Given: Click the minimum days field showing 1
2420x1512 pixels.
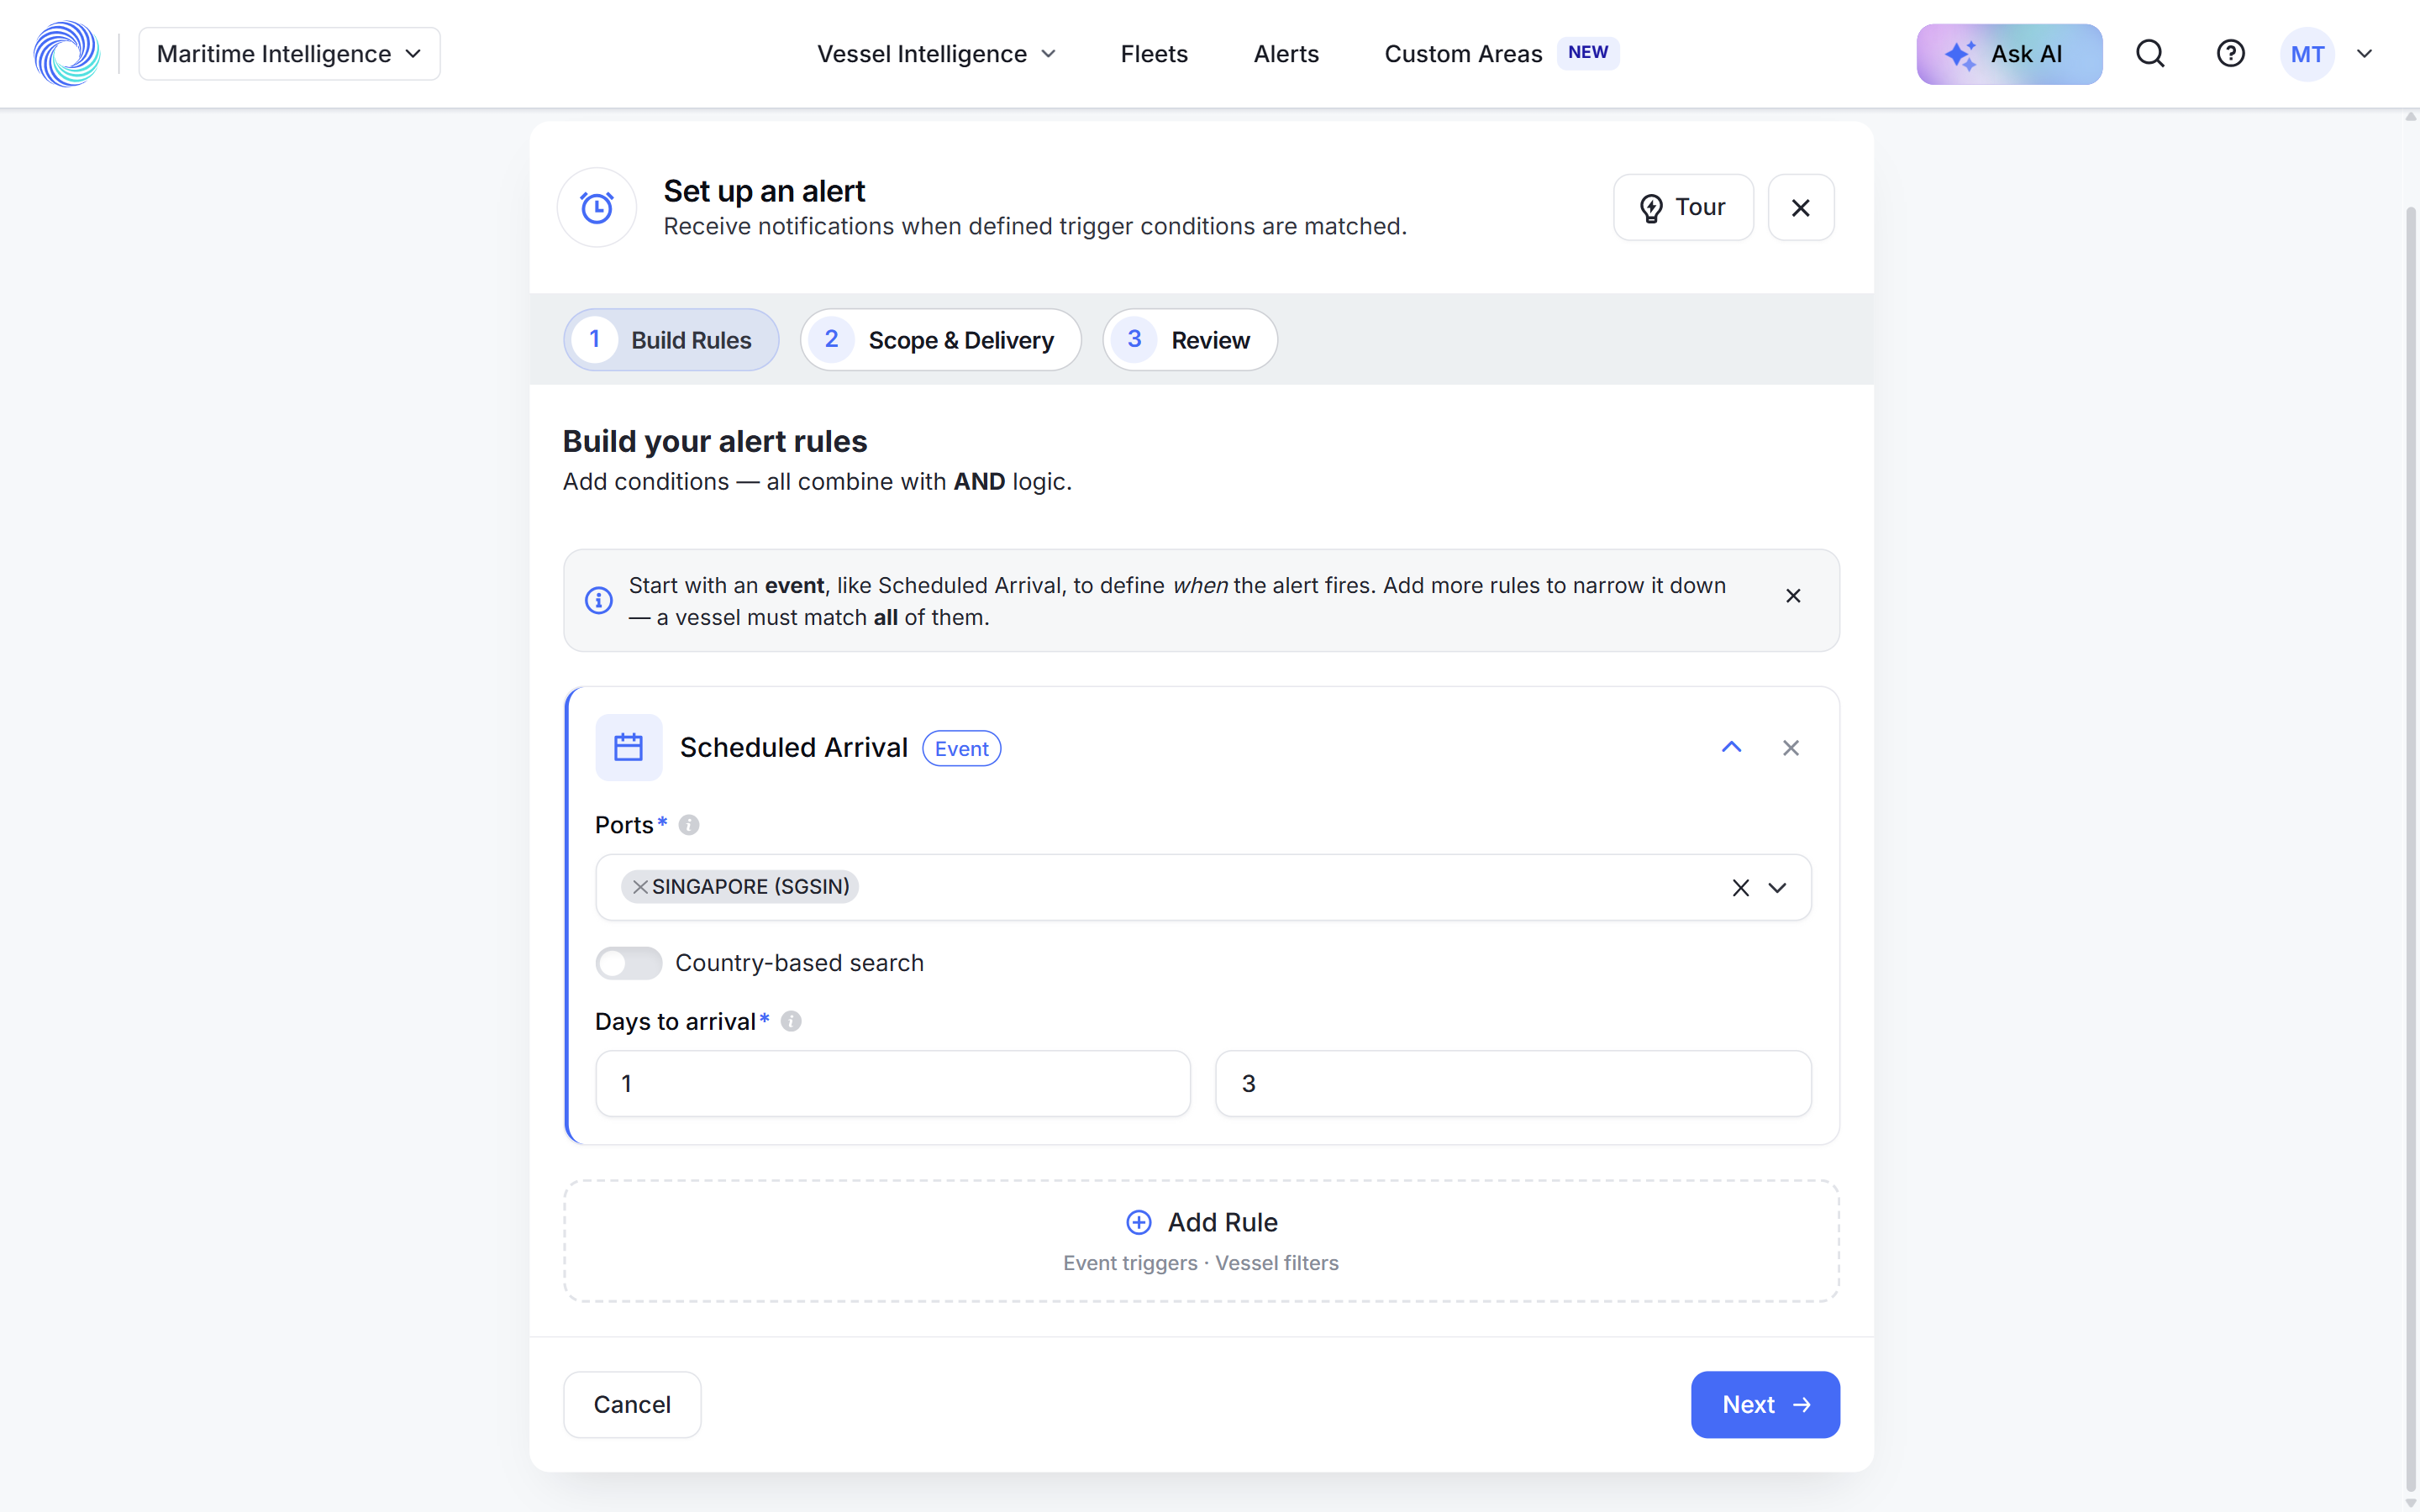Looking at the screenshot, I should (892, 1083).
